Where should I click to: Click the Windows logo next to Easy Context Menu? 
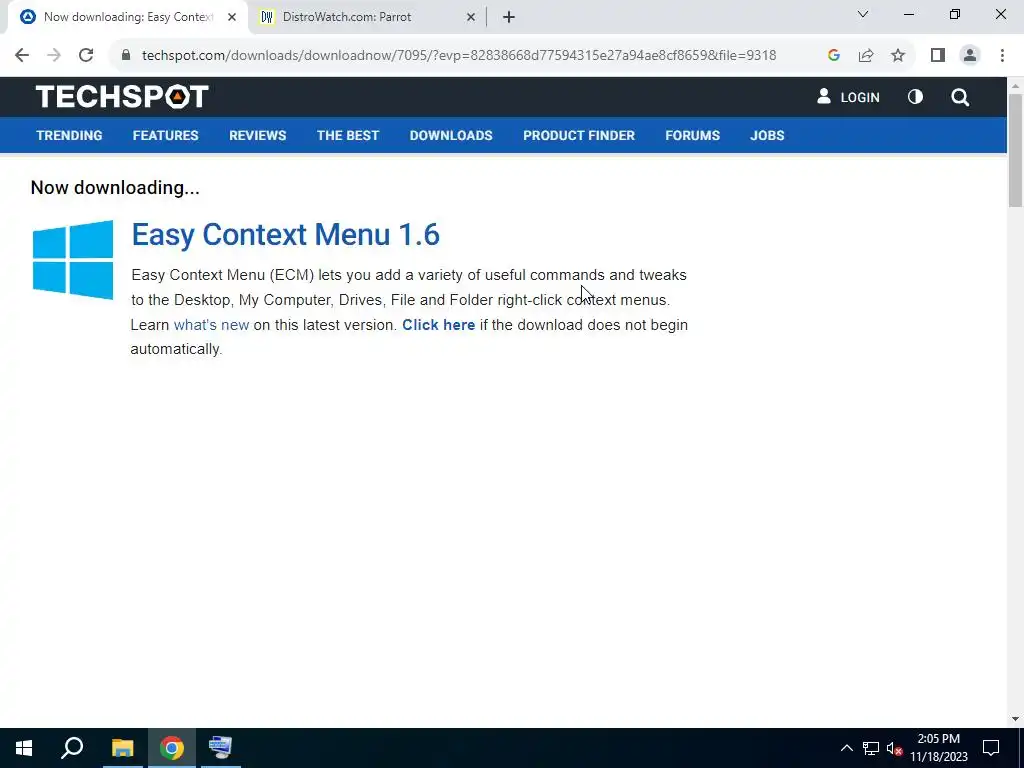[72, 260]
